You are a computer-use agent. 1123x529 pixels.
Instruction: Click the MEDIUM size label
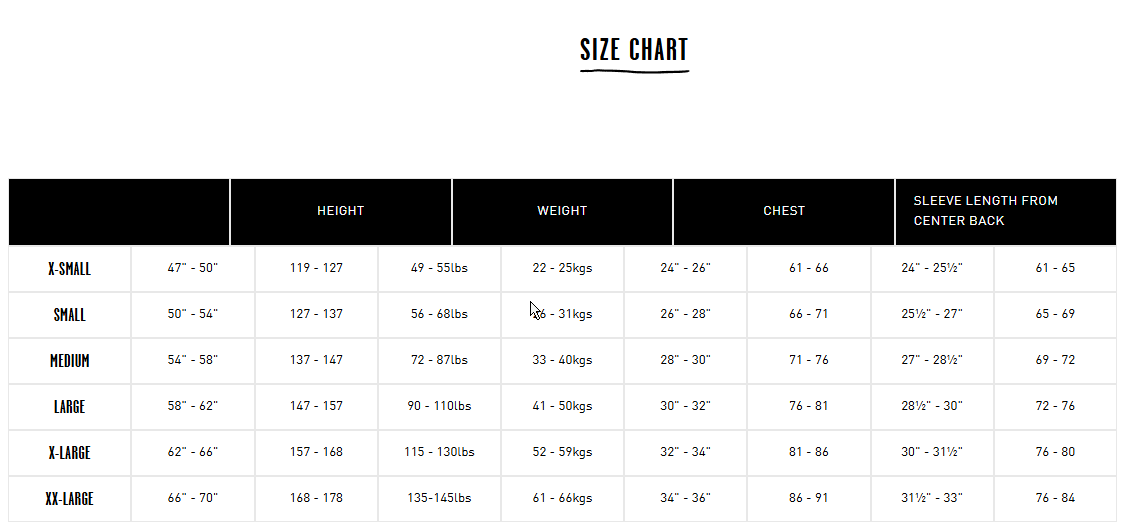click(x=69, y=361)
